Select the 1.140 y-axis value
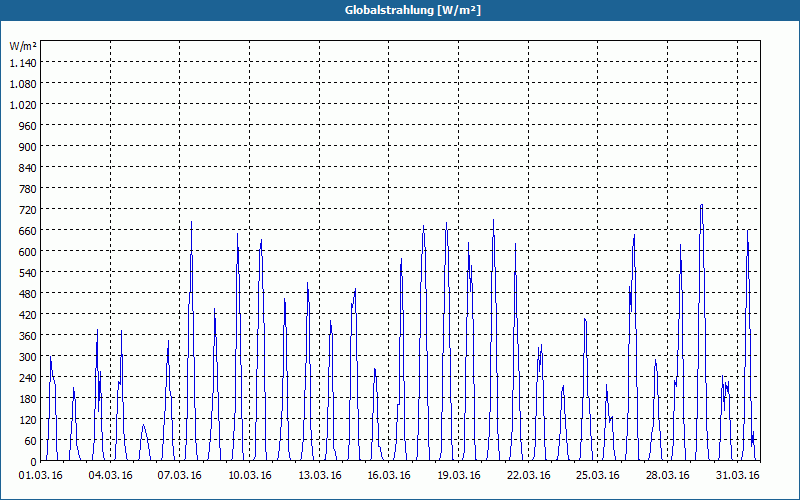This screenshot has width=800, height=500. 23,63
